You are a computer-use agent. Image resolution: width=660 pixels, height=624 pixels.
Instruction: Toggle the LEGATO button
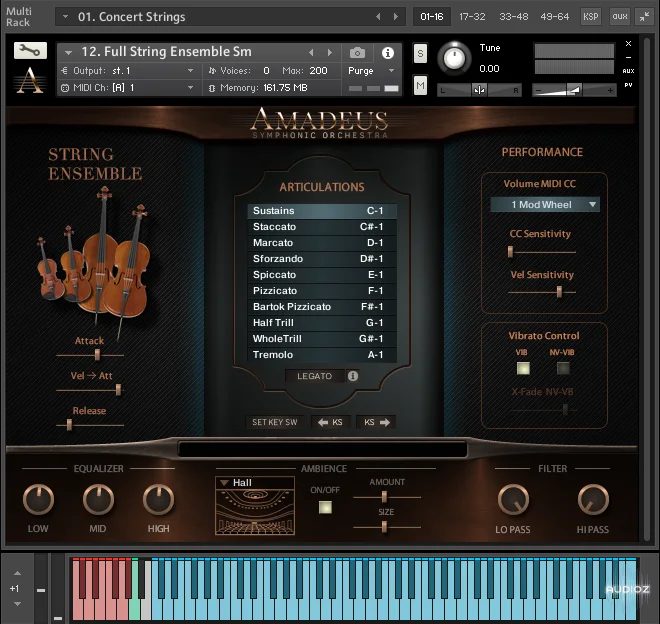[314, 376]
